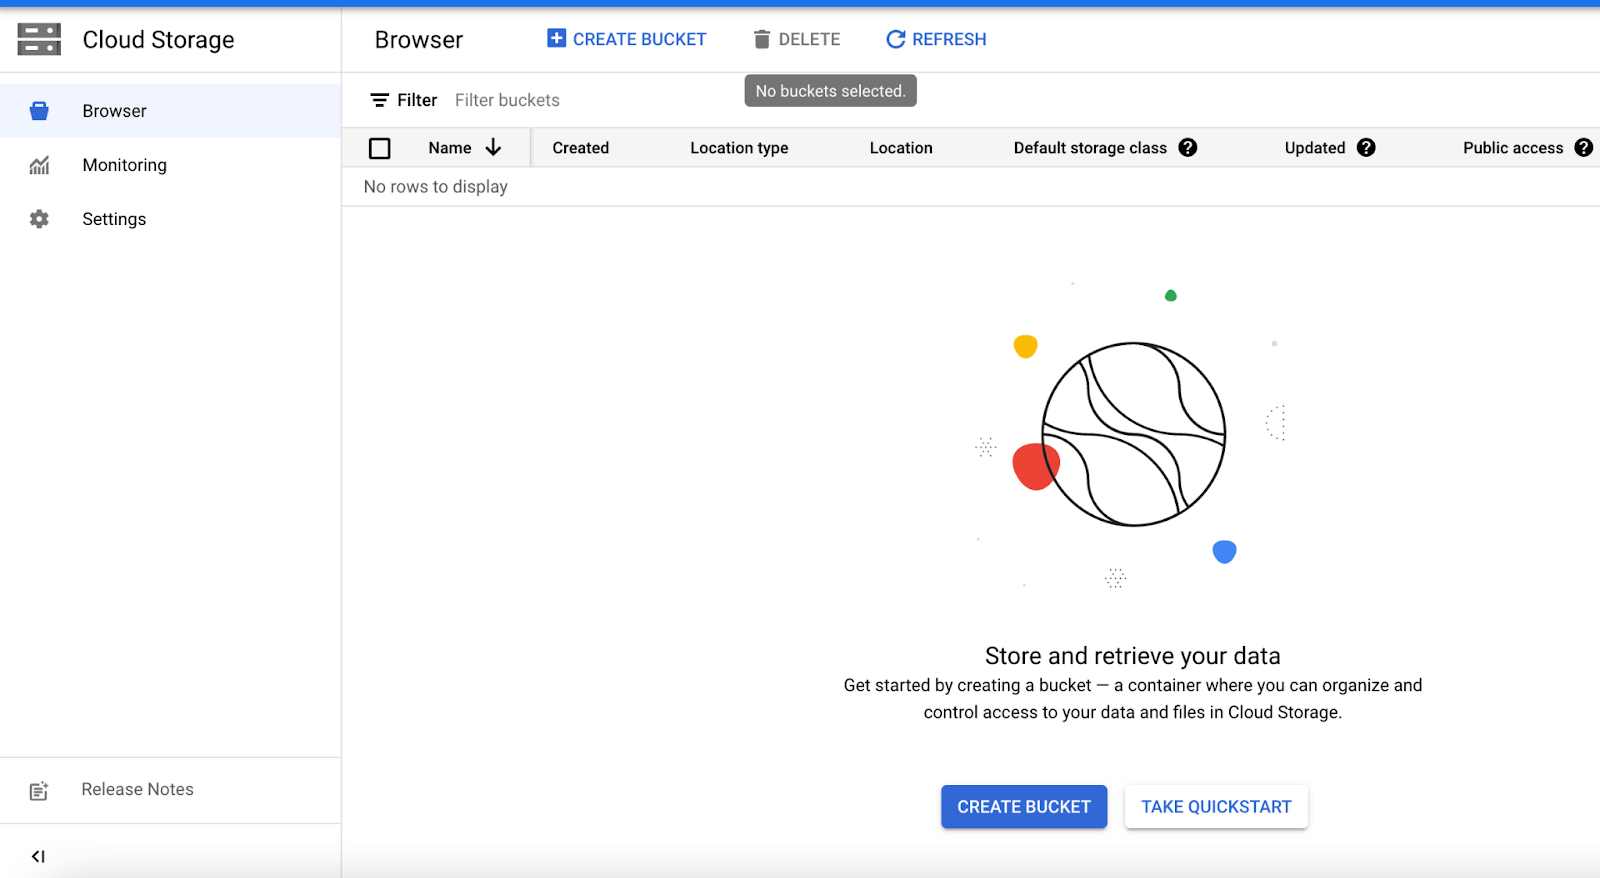Open Release Notes in the sidebar
The image size is (1600, 878).
[x=170, y=790]
